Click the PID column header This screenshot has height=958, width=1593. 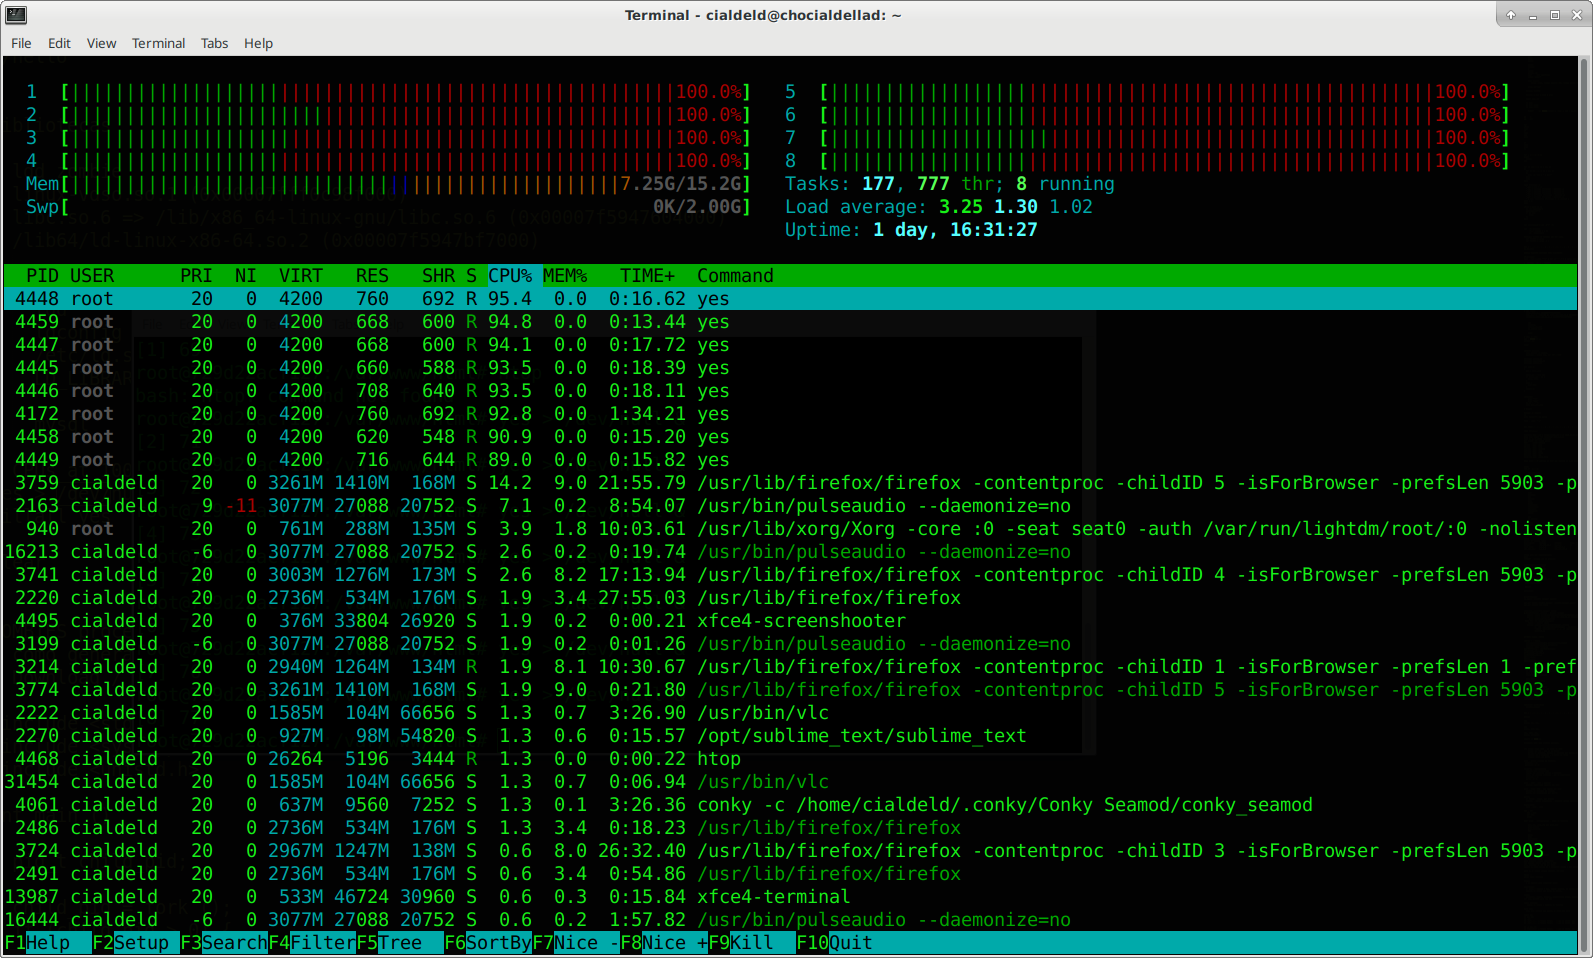pos(42,276)
